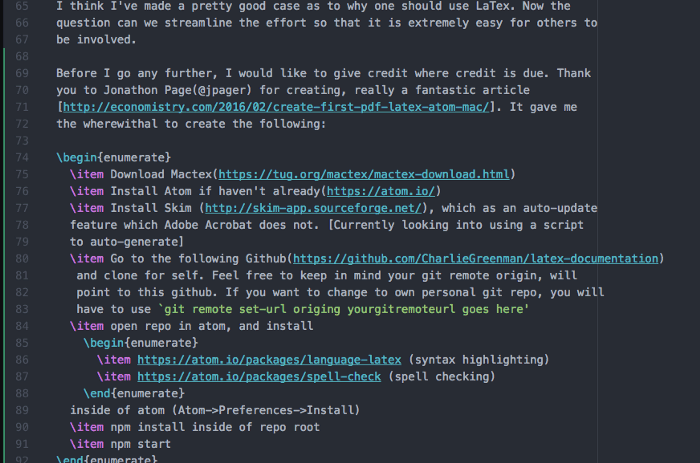Open the economistry.com article link
The height and width of the screenshot is (463, 700).
coord(276,107)
